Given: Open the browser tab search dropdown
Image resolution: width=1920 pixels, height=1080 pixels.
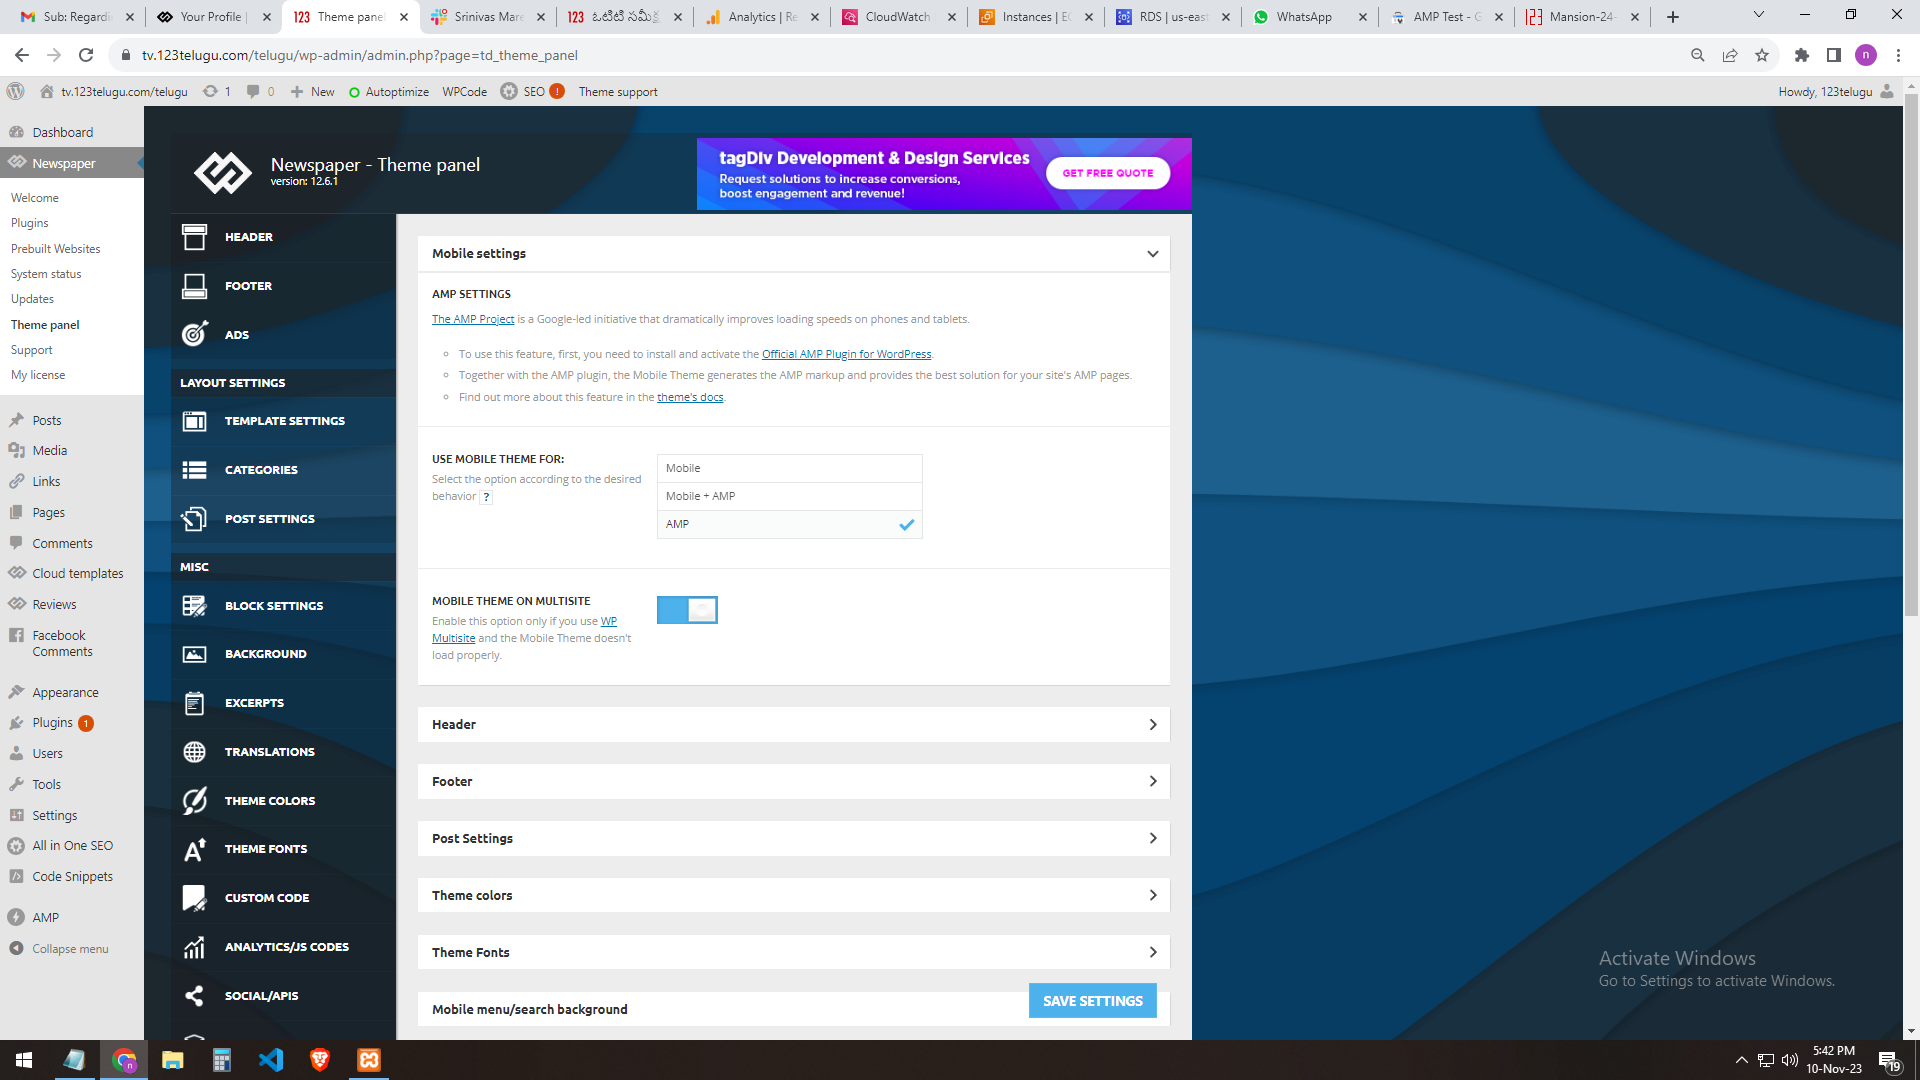Looking at the screenshot, I should click(x=1759, y=15).
